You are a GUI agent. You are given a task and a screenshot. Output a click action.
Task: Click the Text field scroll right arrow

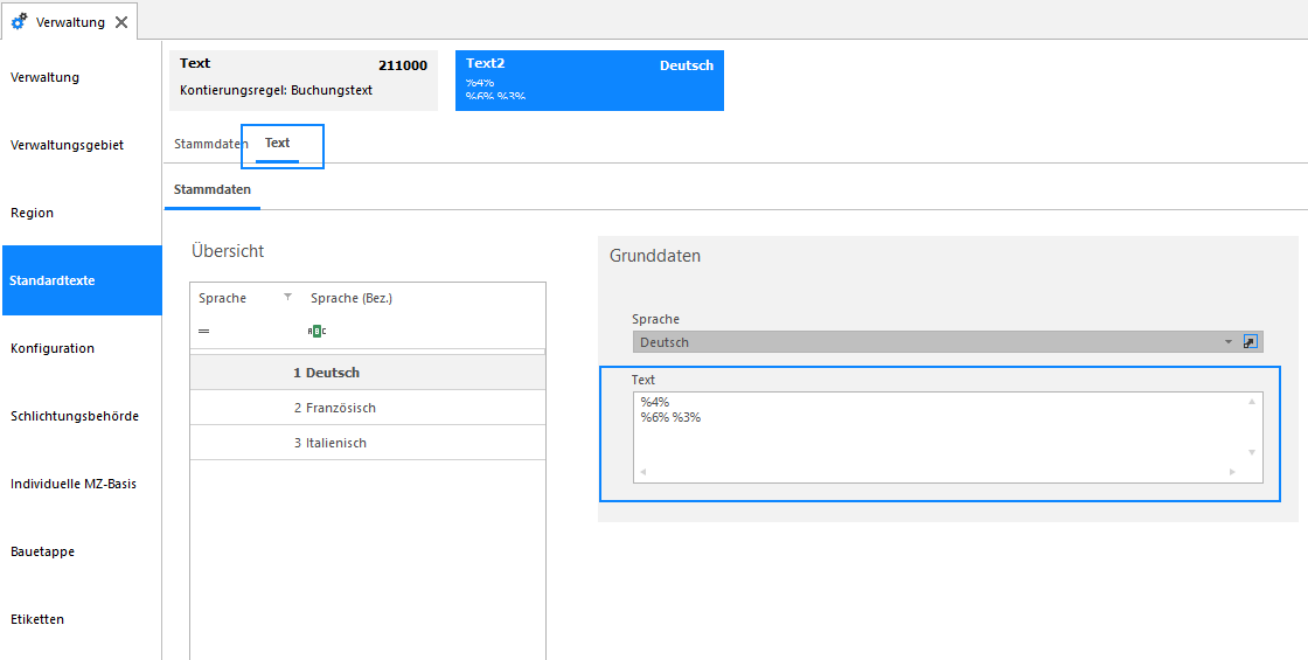tap(1233, 472)
